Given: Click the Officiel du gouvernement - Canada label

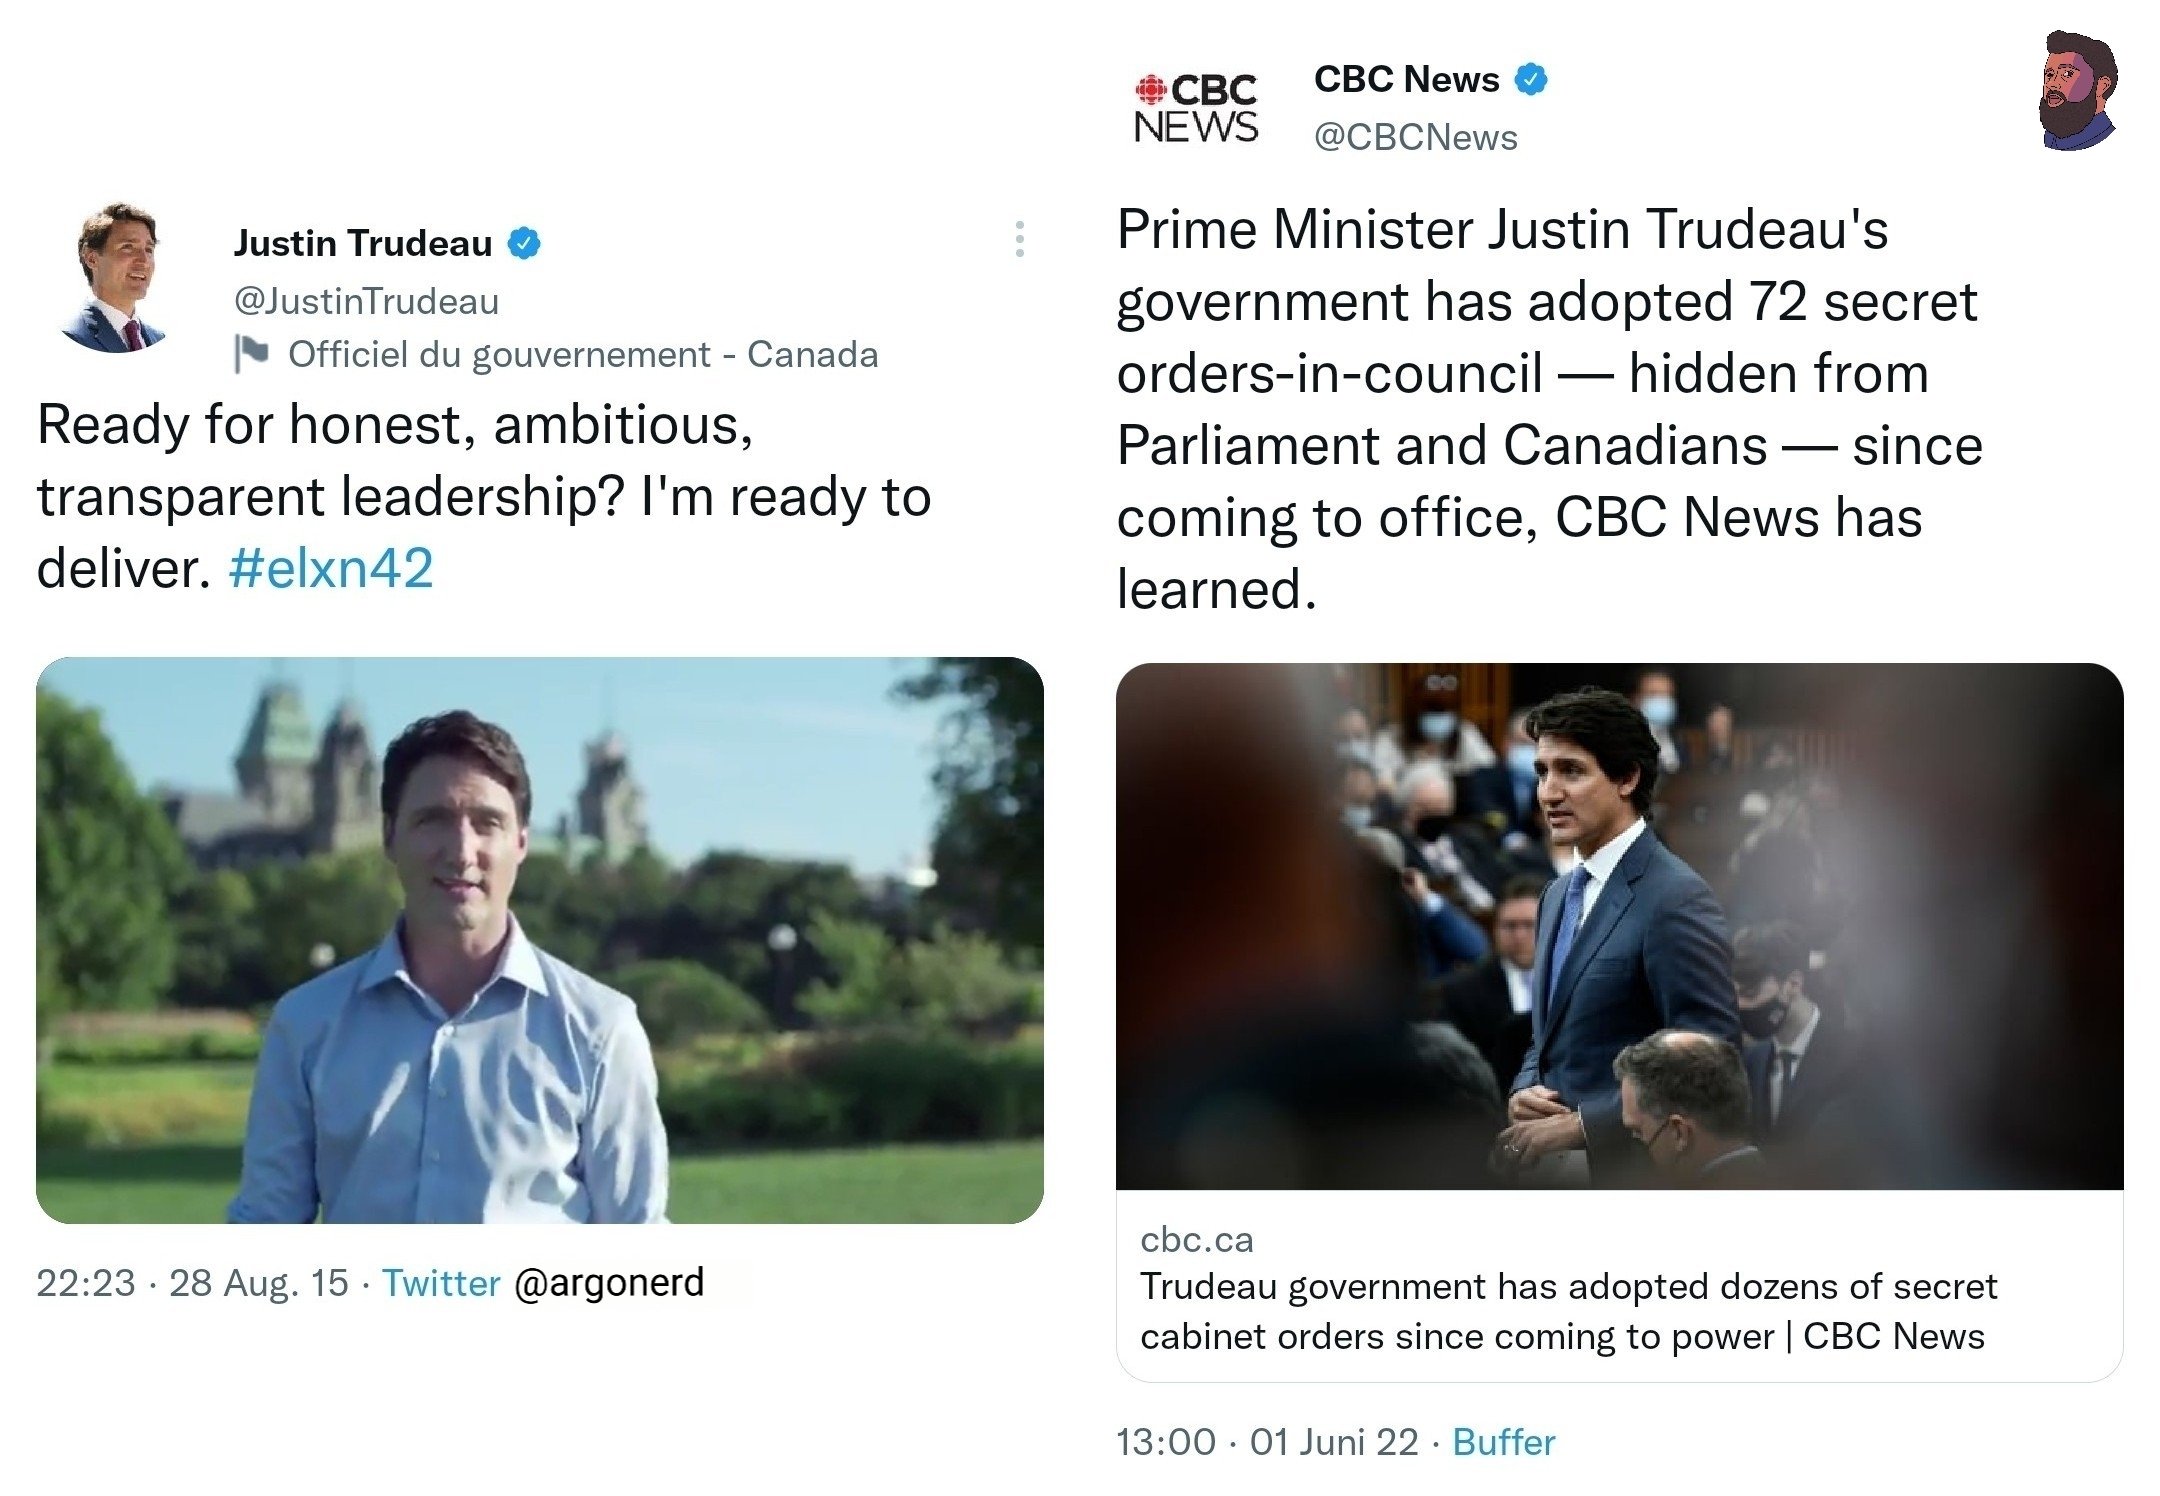Looking at the screenshot, I should point(583,354).
